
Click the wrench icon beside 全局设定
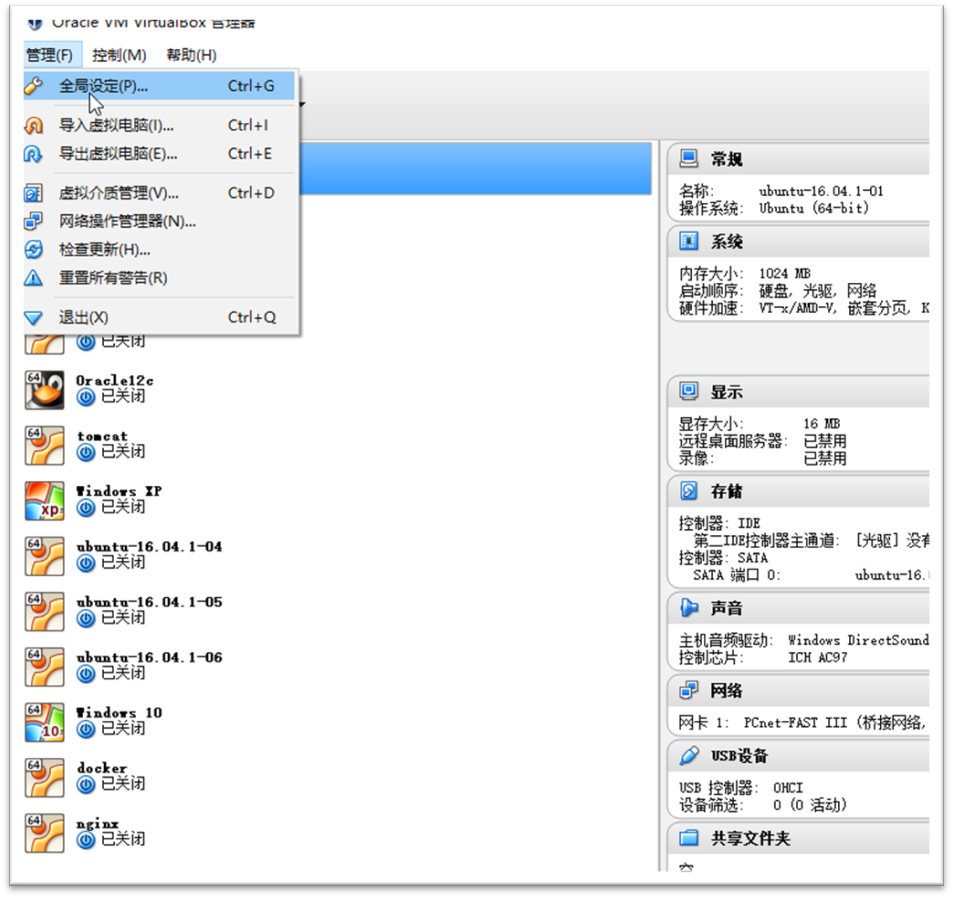(x=33, y=86)
